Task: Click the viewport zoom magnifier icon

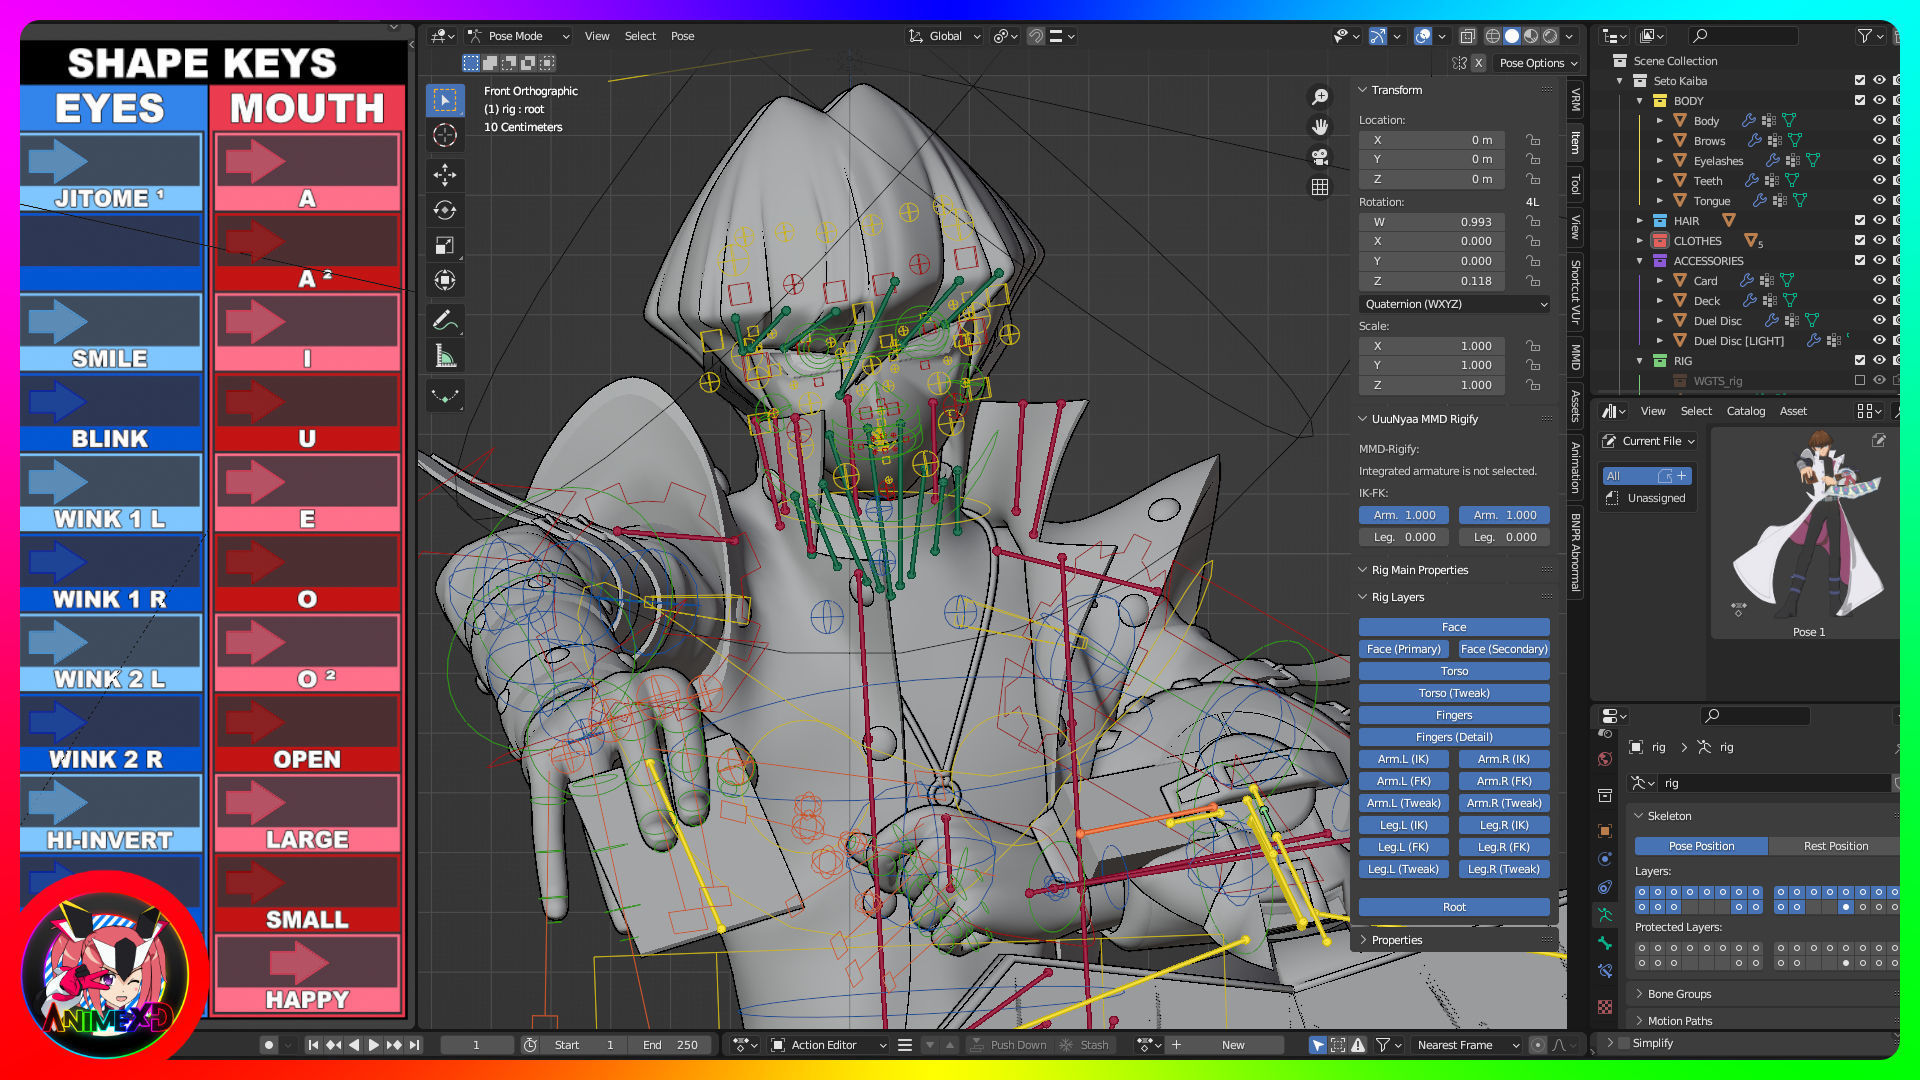Action: click(x=1320, y=97)
